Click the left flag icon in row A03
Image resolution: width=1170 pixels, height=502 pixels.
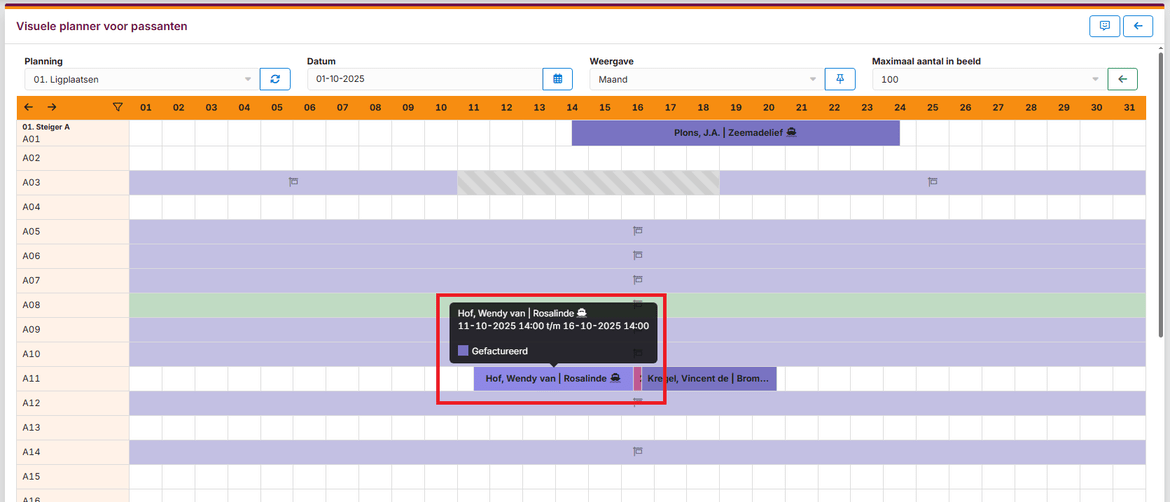click(293, 181)
